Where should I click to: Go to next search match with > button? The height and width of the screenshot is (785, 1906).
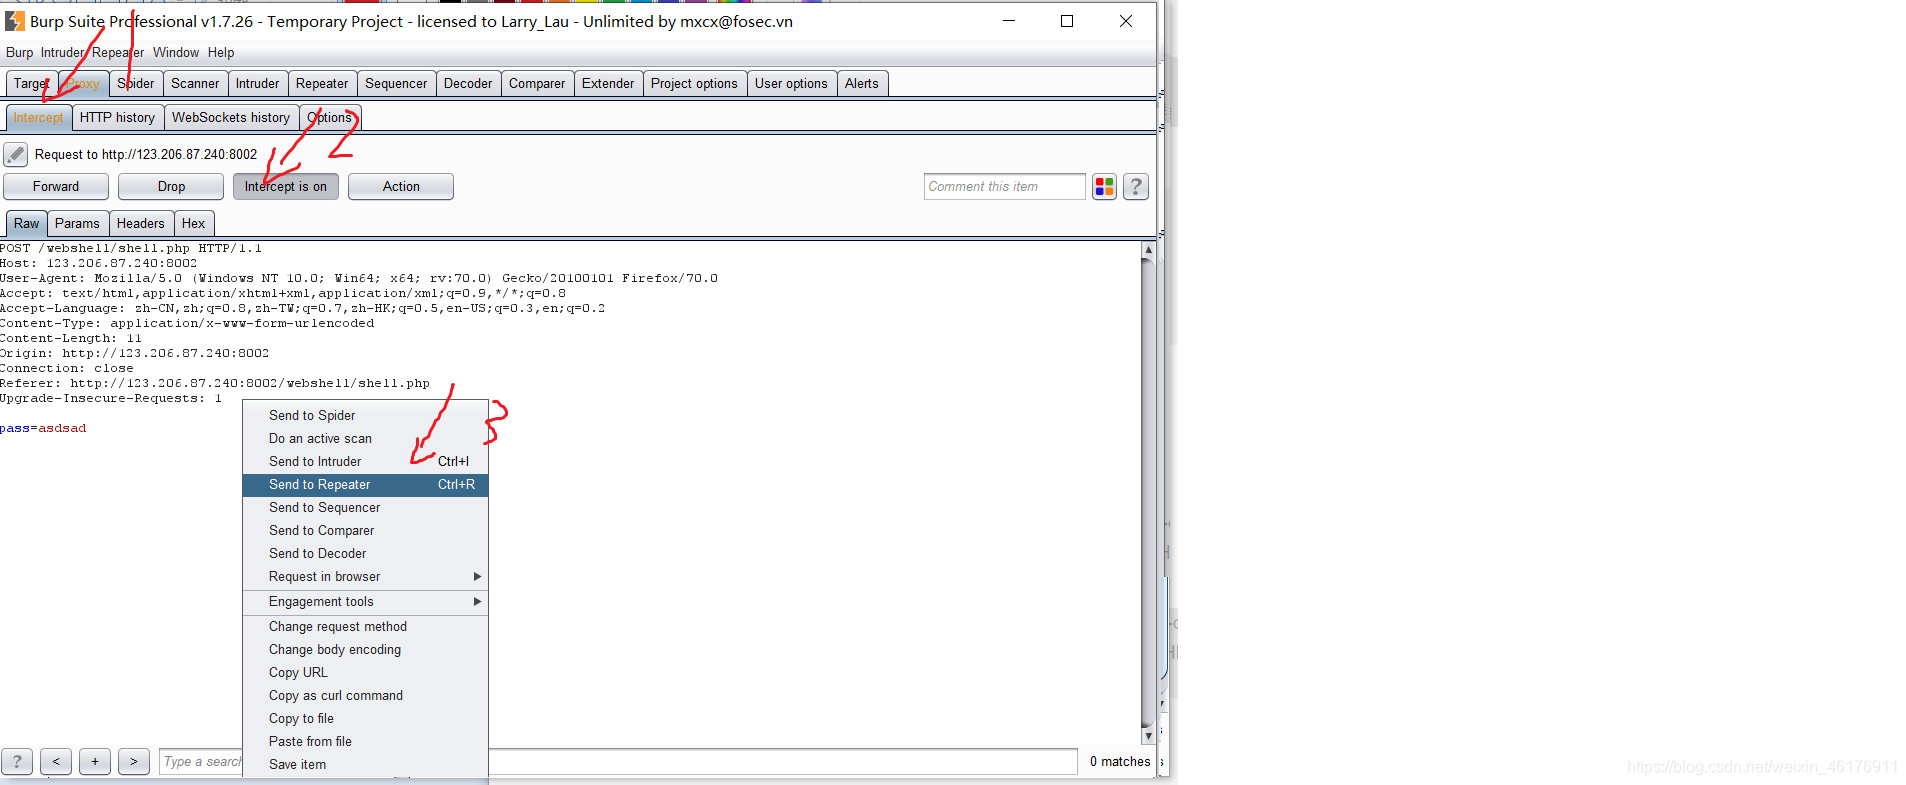[134, 762]
